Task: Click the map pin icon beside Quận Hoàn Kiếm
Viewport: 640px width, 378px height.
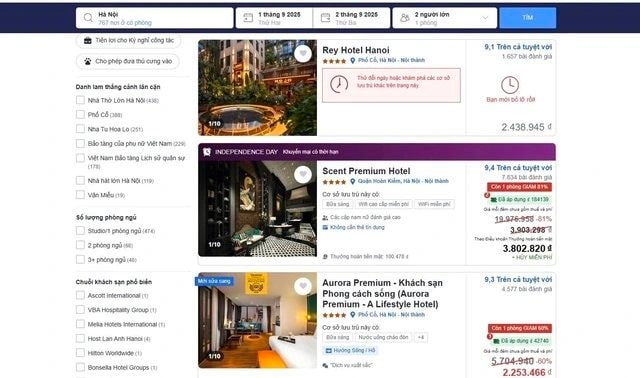Action: click(x=353, y=181)
